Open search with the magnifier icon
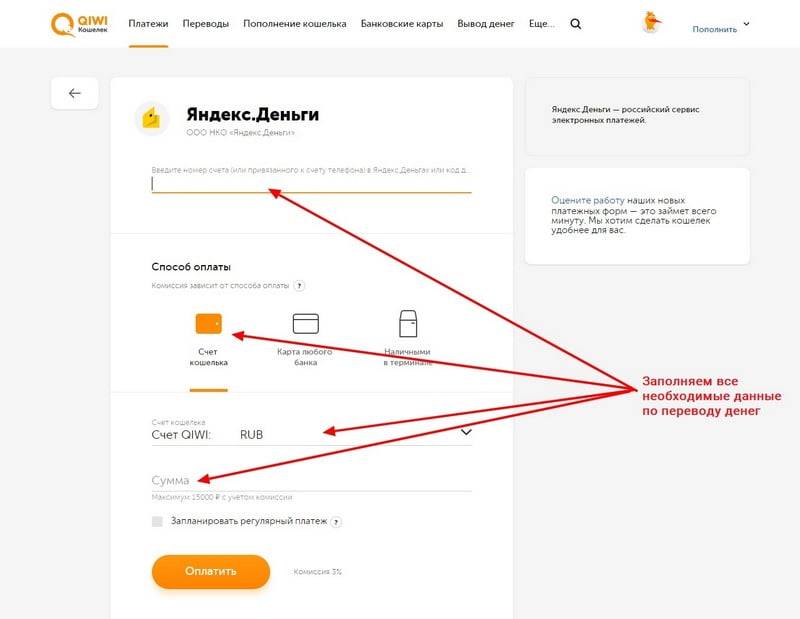 click(x=576, y=23)
